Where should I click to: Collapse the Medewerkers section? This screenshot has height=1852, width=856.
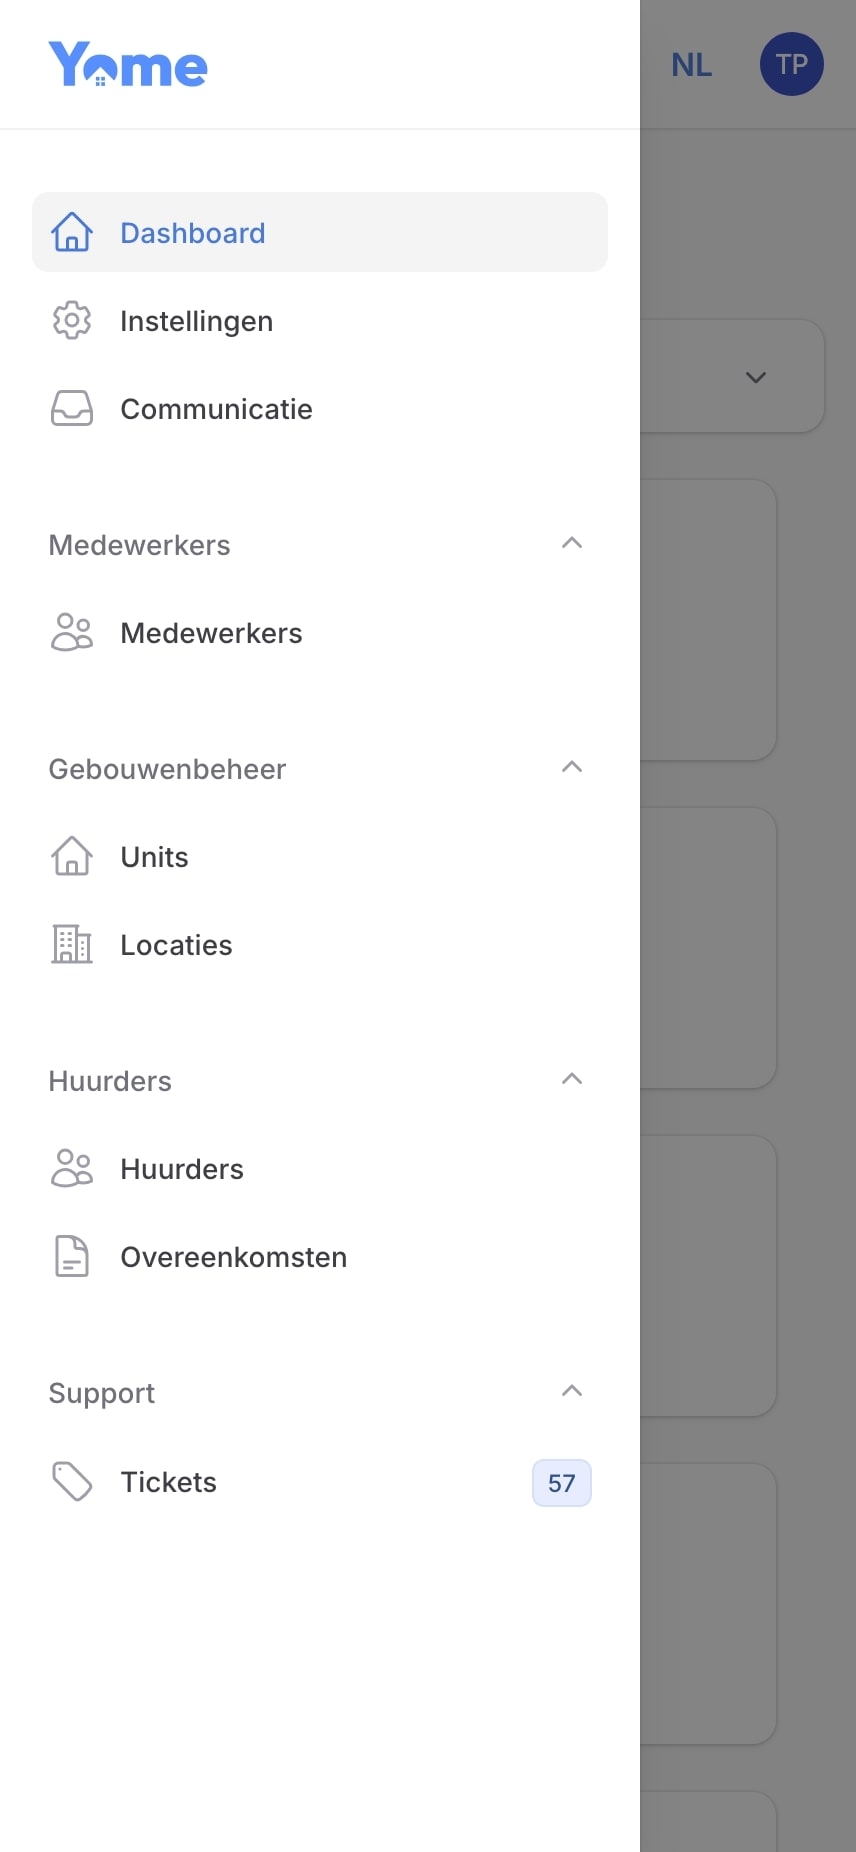[x=571, y=542]
